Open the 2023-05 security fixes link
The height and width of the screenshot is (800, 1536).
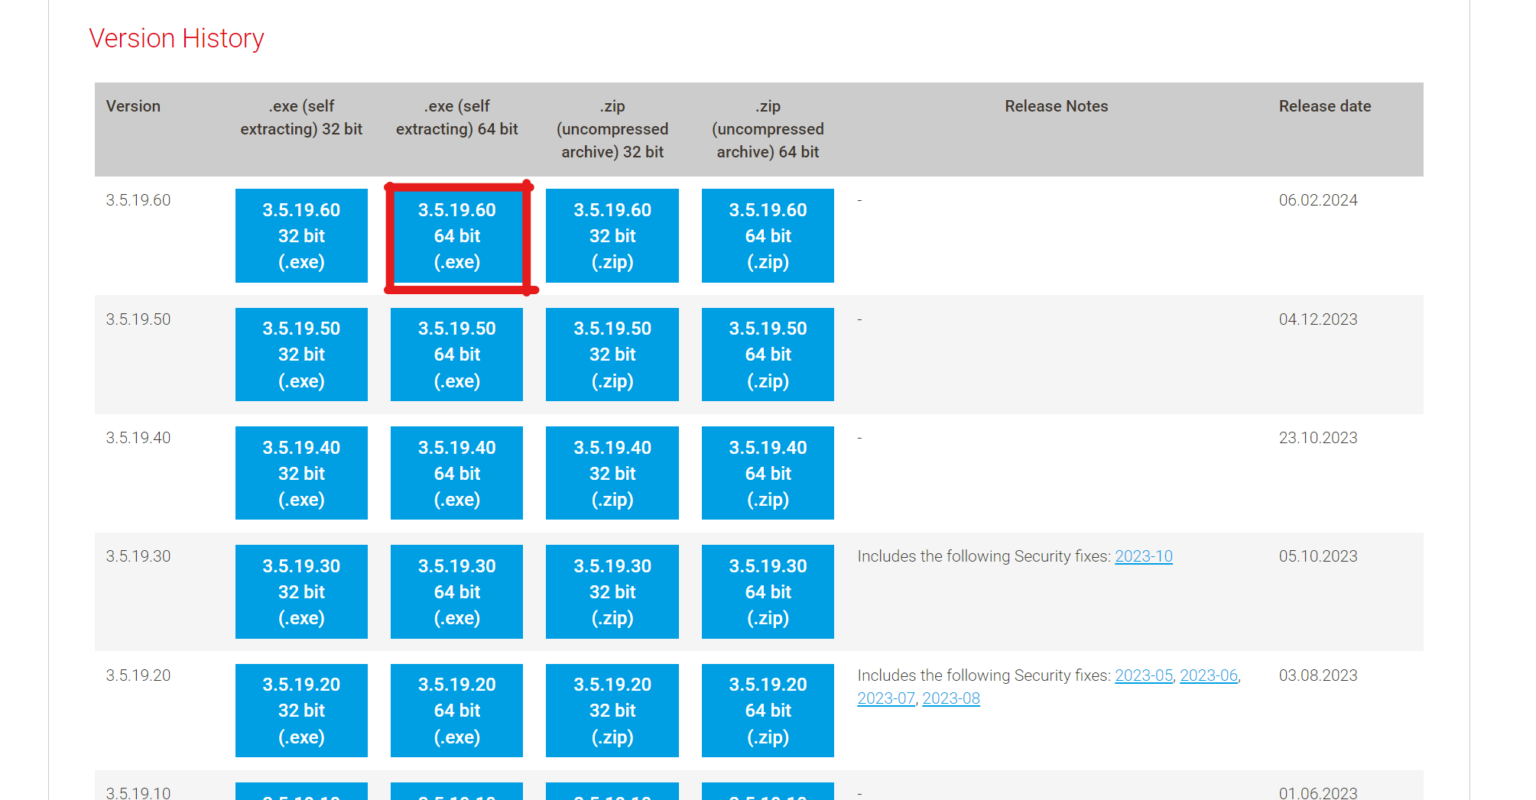coord(1143,676)
